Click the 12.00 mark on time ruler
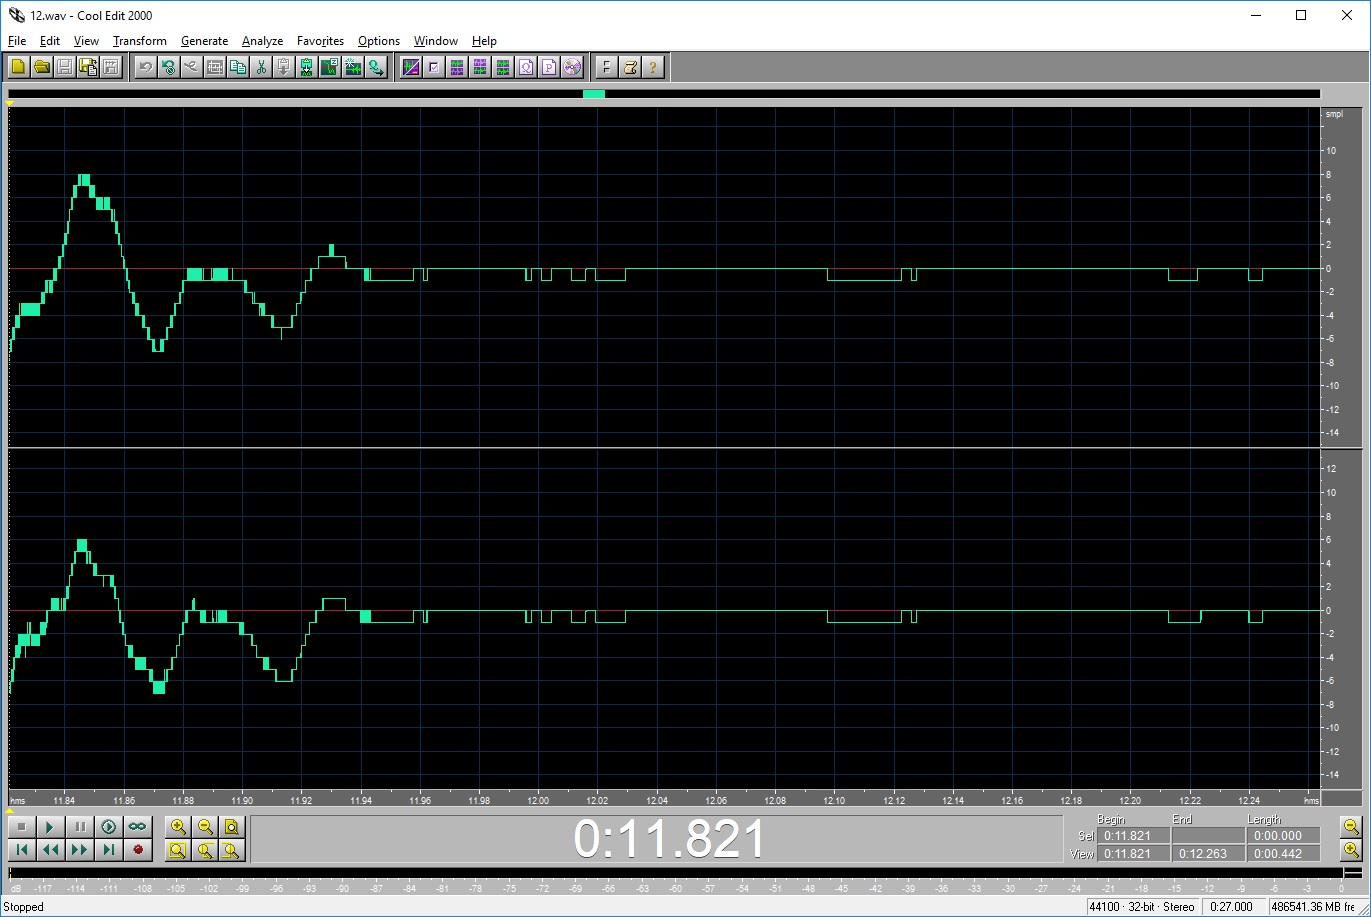Image resolution: width=1371 pixels, height=917 pixels. coord(538,801)
